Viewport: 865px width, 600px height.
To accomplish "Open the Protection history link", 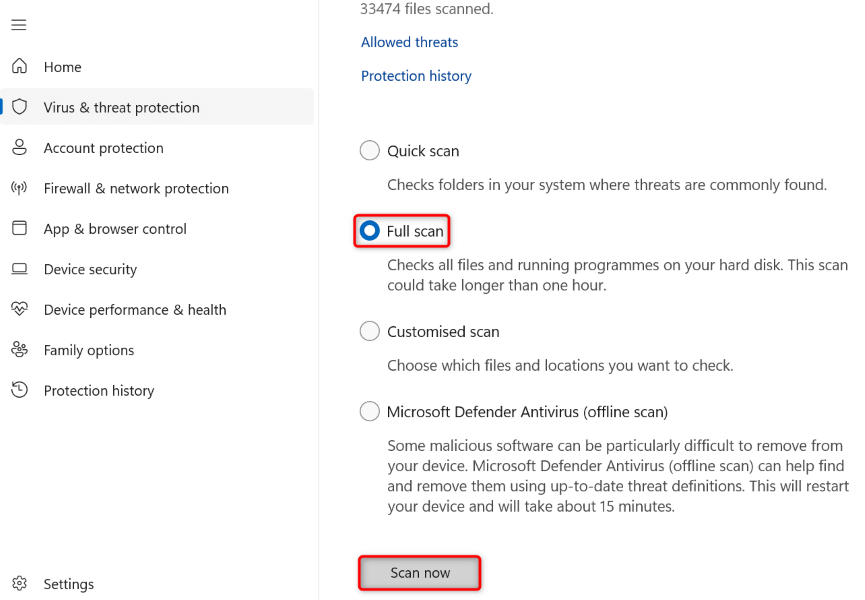I will click(x=416, y=76).
